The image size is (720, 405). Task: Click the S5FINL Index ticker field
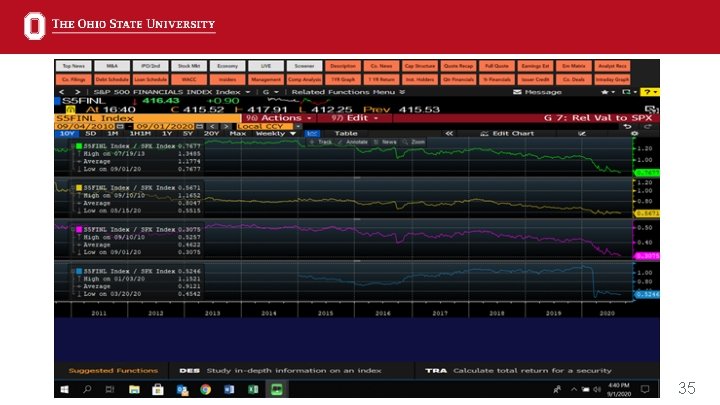coord(147,118)
